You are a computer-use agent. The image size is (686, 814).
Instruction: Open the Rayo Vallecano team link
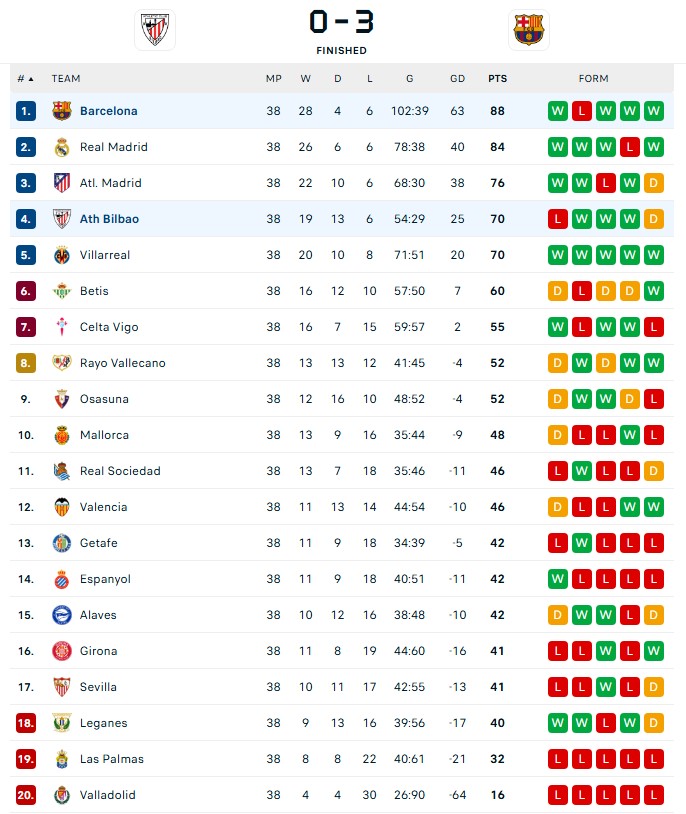click(x=123, y=363)
